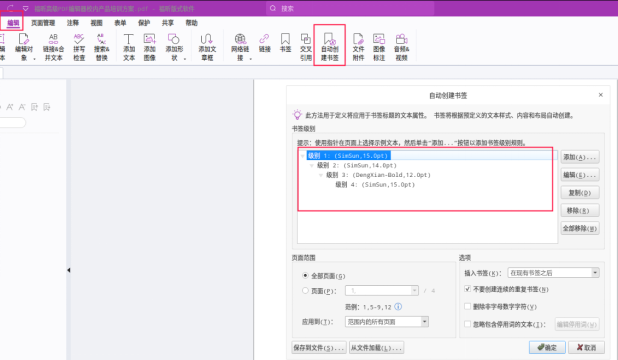Click the 搜索 search field in title bar

coord(350,8)
